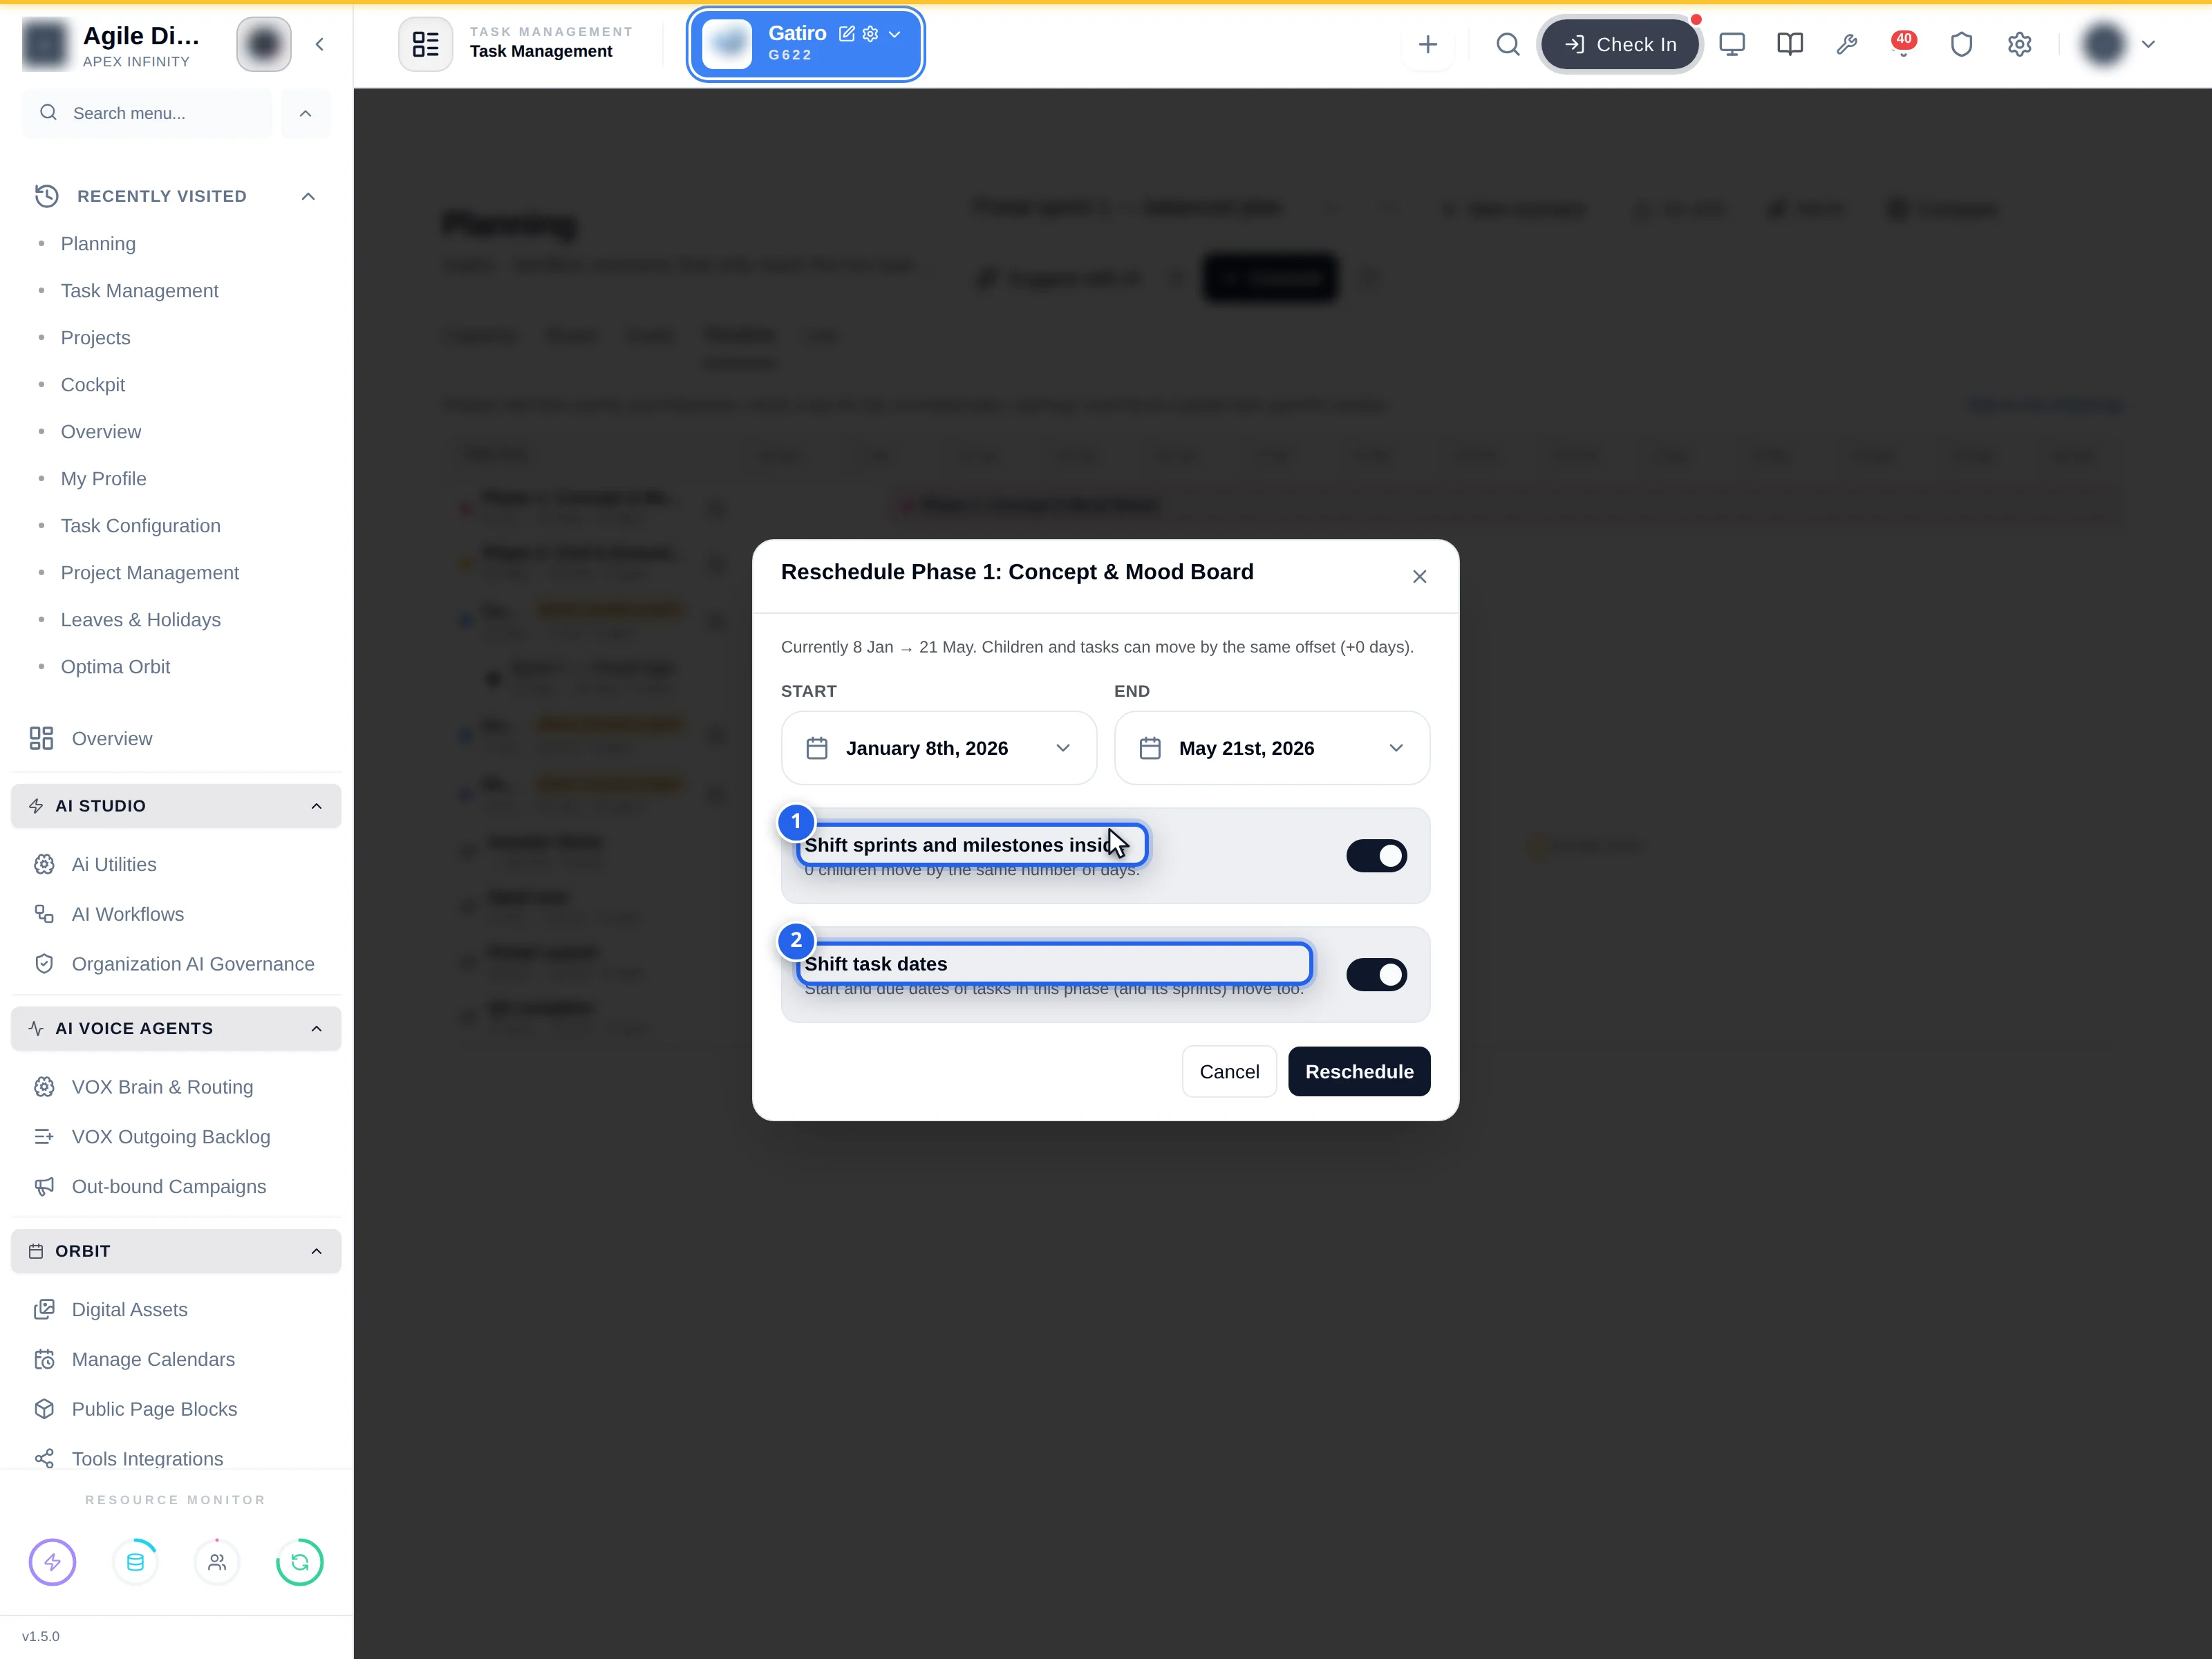Click the organization avatar next to Agile Di...
Image resolution: width=2212 pixels, height=1659 pixels.
coord(263,44)
